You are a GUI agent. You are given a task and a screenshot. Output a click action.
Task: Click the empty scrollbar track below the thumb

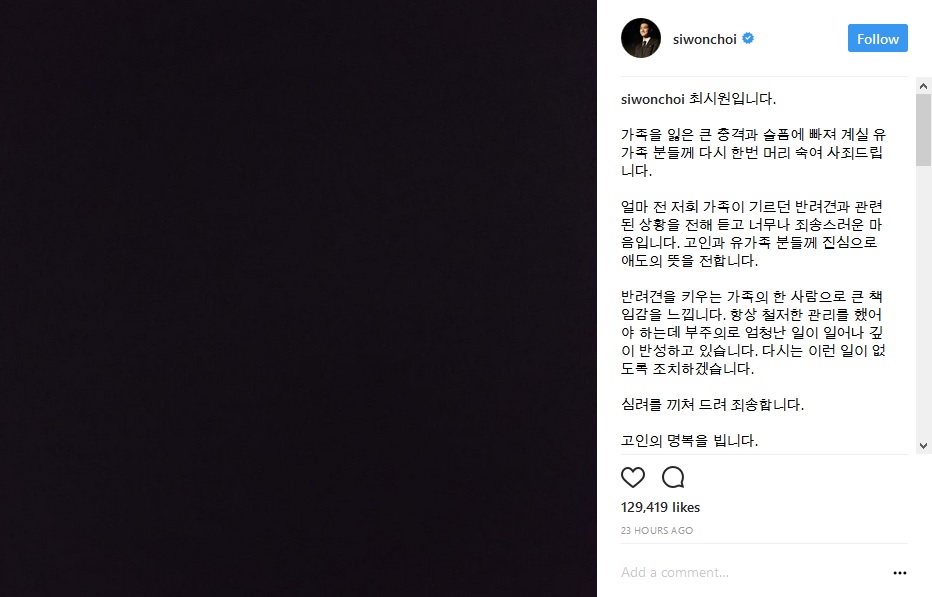click(923, 302)
